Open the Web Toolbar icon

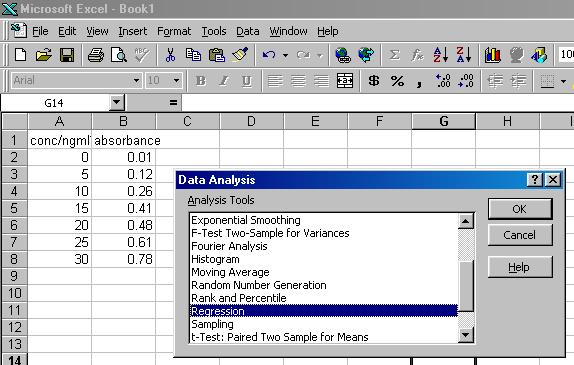point(366,55)
